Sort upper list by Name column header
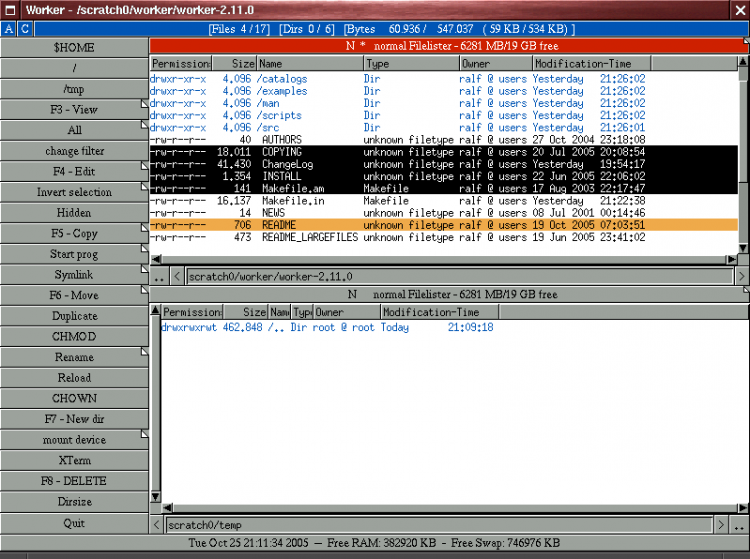 pos(310,64)
